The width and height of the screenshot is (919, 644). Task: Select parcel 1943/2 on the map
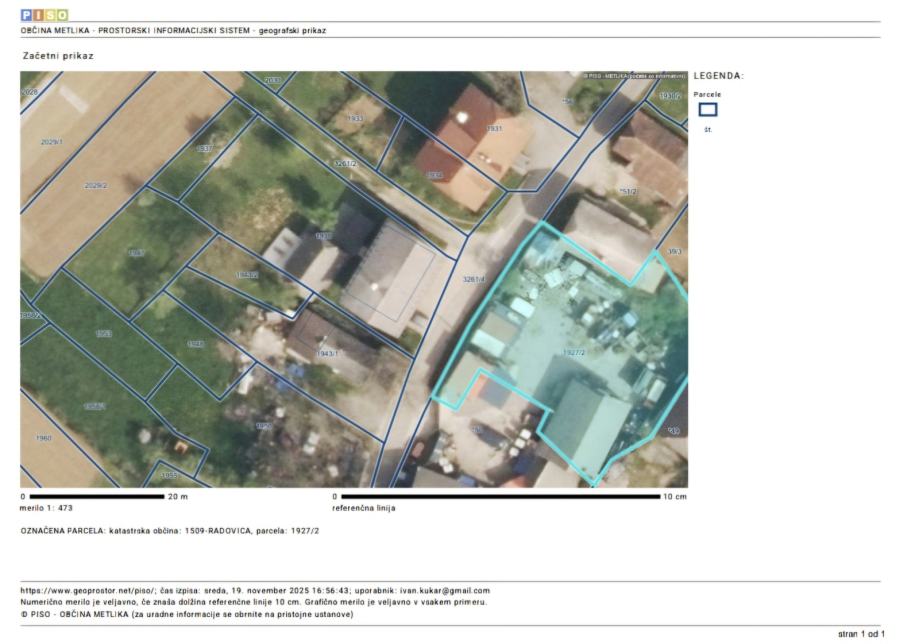[247, 274]
